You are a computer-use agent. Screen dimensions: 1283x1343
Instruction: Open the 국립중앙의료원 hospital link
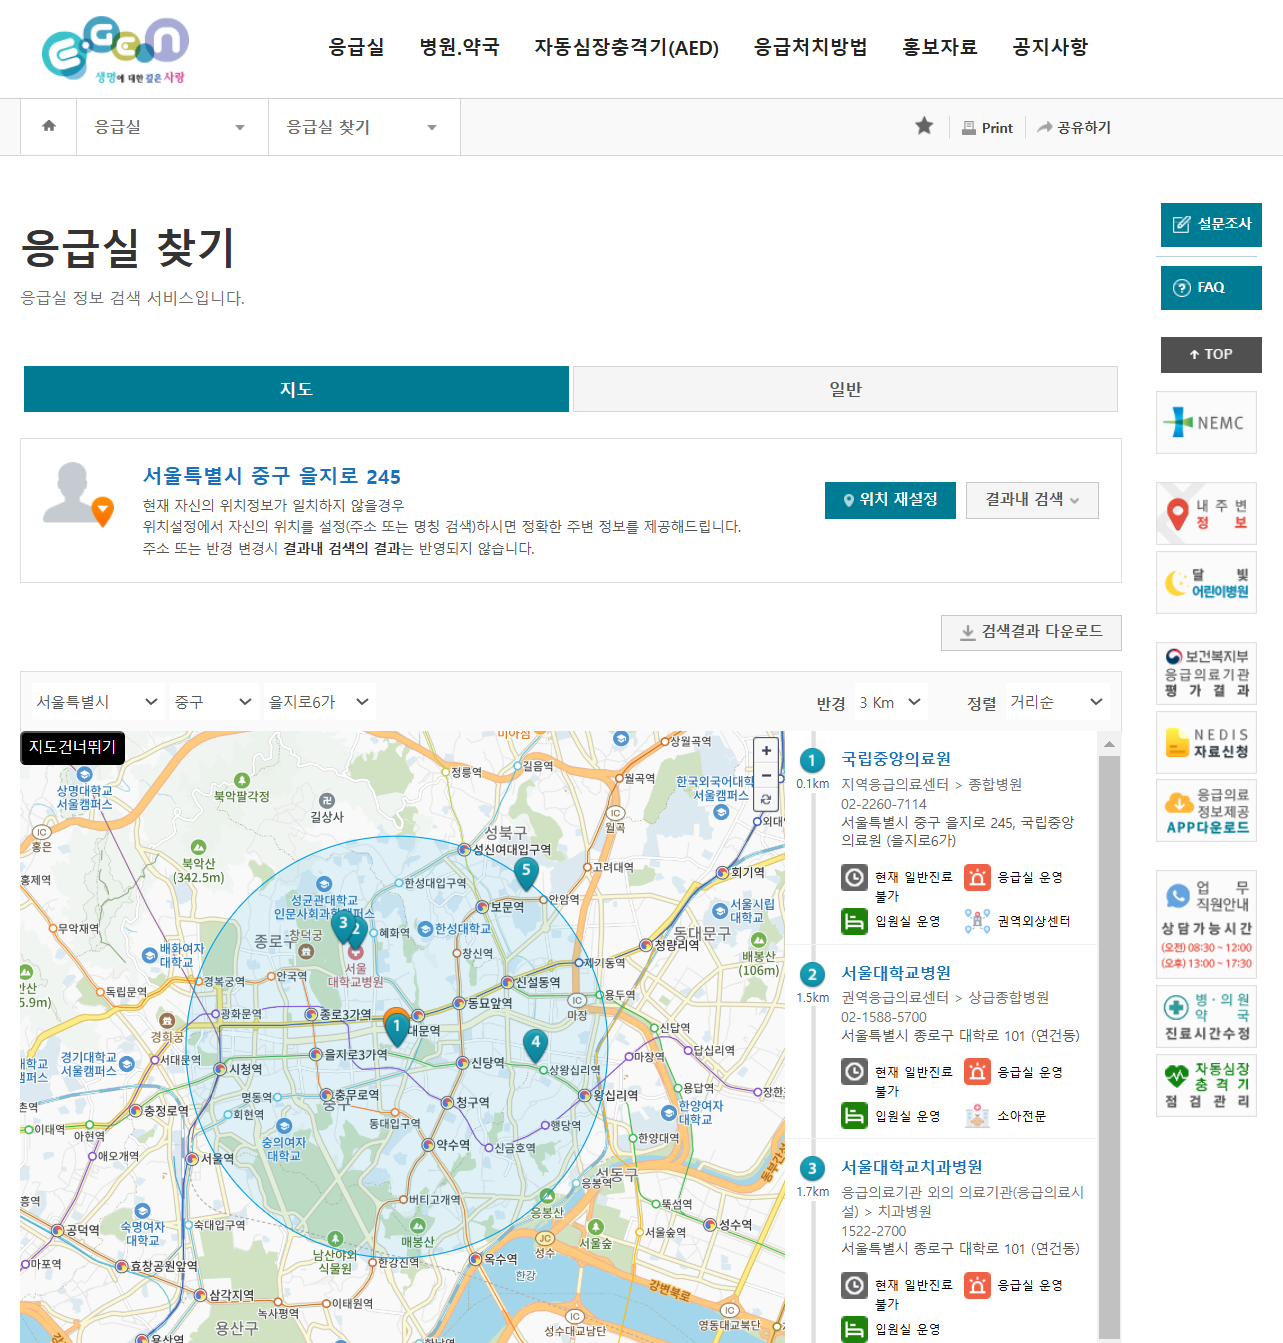click(896, 759)
